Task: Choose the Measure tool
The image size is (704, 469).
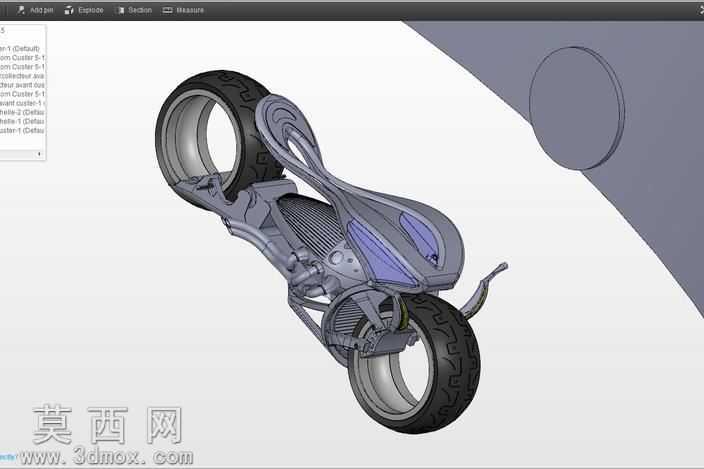Action: (x=183, y=10)
